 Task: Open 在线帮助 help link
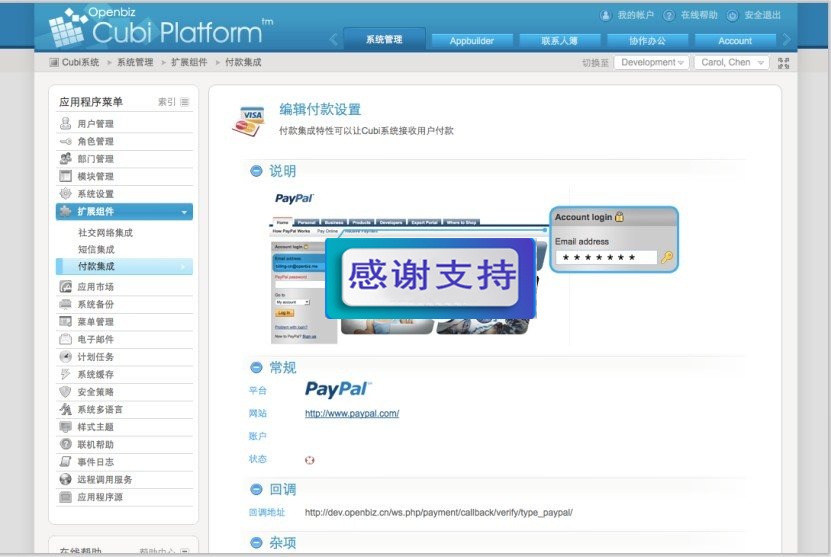(691, 15)
